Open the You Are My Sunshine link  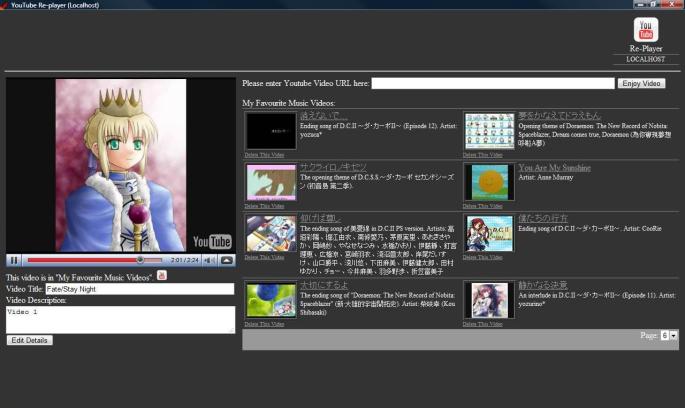coord(554,168)
